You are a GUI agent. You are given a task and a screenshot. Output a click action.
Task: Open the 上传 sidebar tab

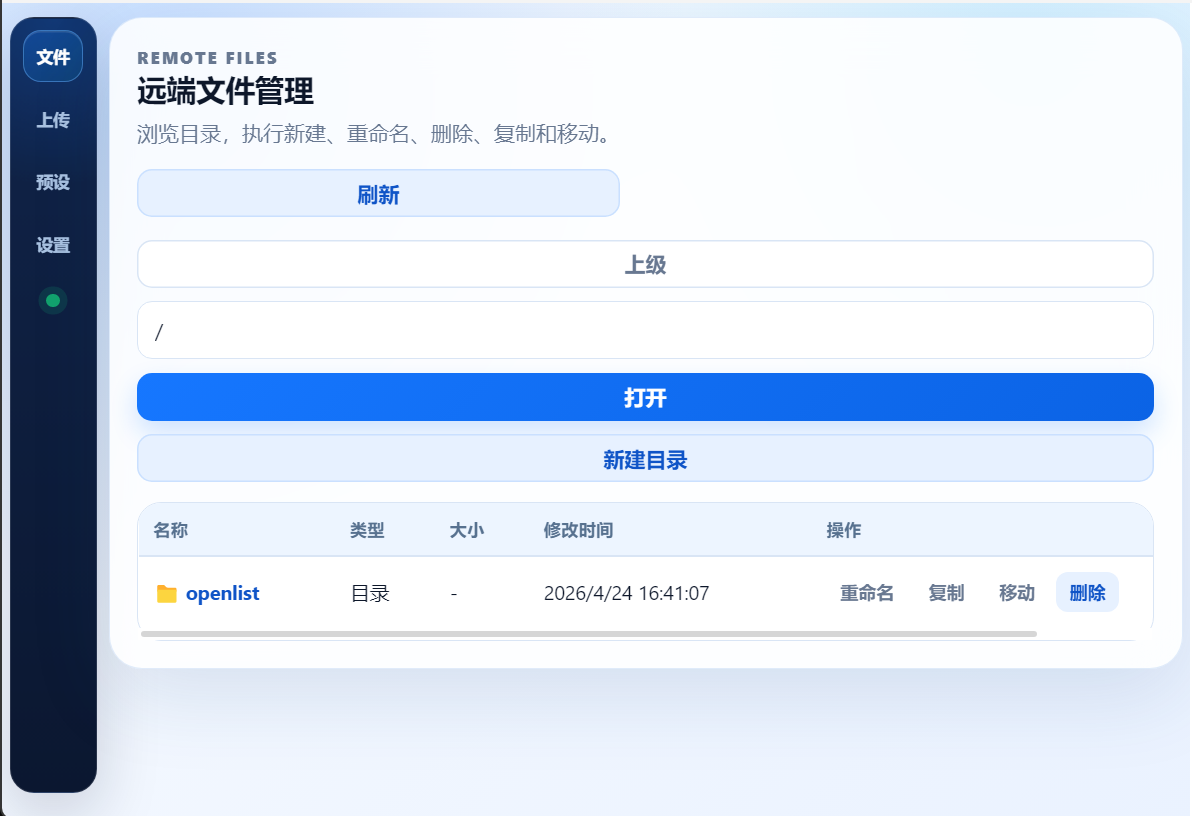tap(53, 120)
